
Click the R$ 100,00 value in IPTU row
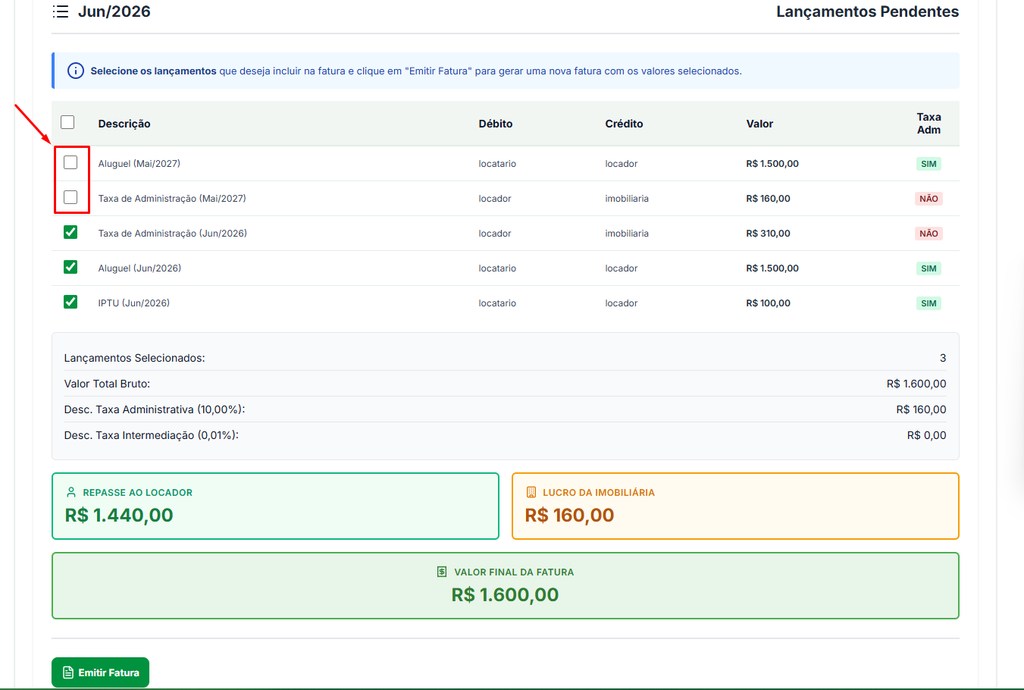pos(768,304)
